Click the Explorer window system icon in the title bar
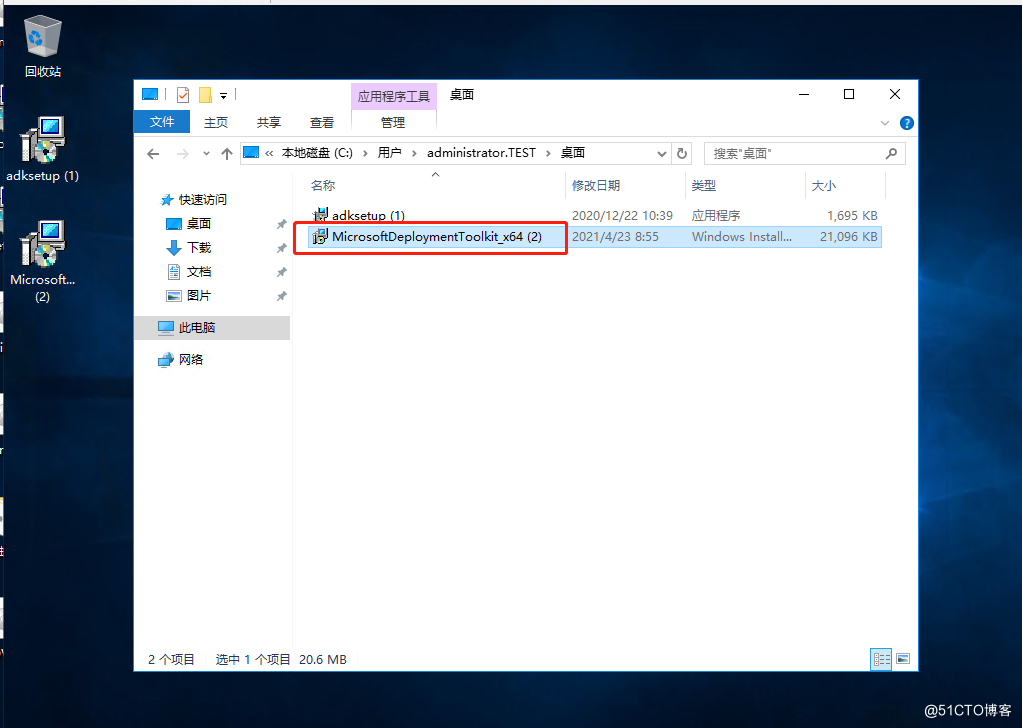Viewport: 1022px width, 728px height. pyautogui.click(x=150, y=95)
